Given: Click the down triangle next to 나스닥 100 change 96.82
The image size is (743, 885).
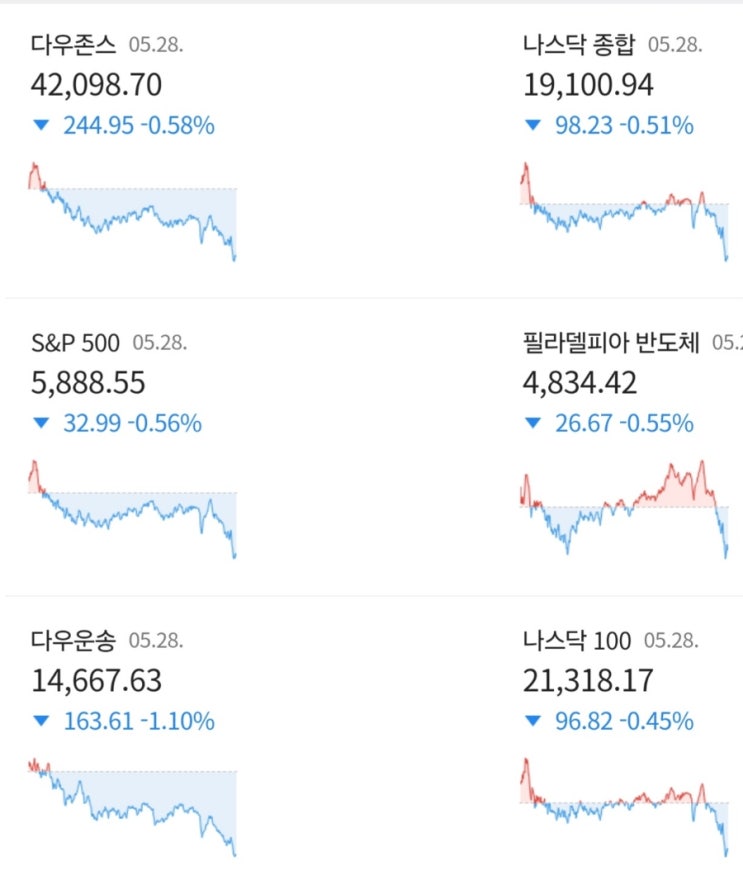Looking at the screenshot, I should tap(532, 721).
